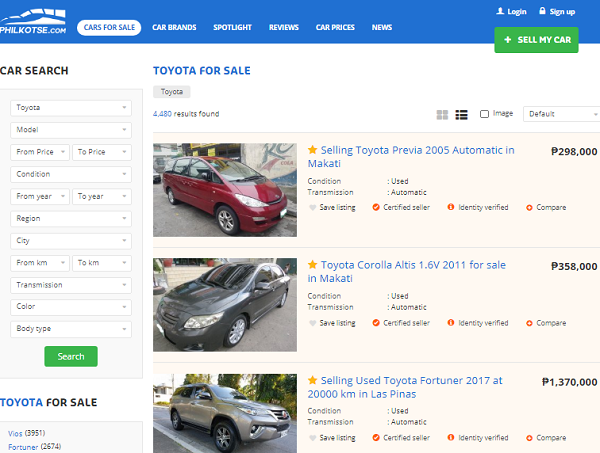This screenshot has width=600, height=453.
Task: Open the Transmission dropdown
Action: 71,285
